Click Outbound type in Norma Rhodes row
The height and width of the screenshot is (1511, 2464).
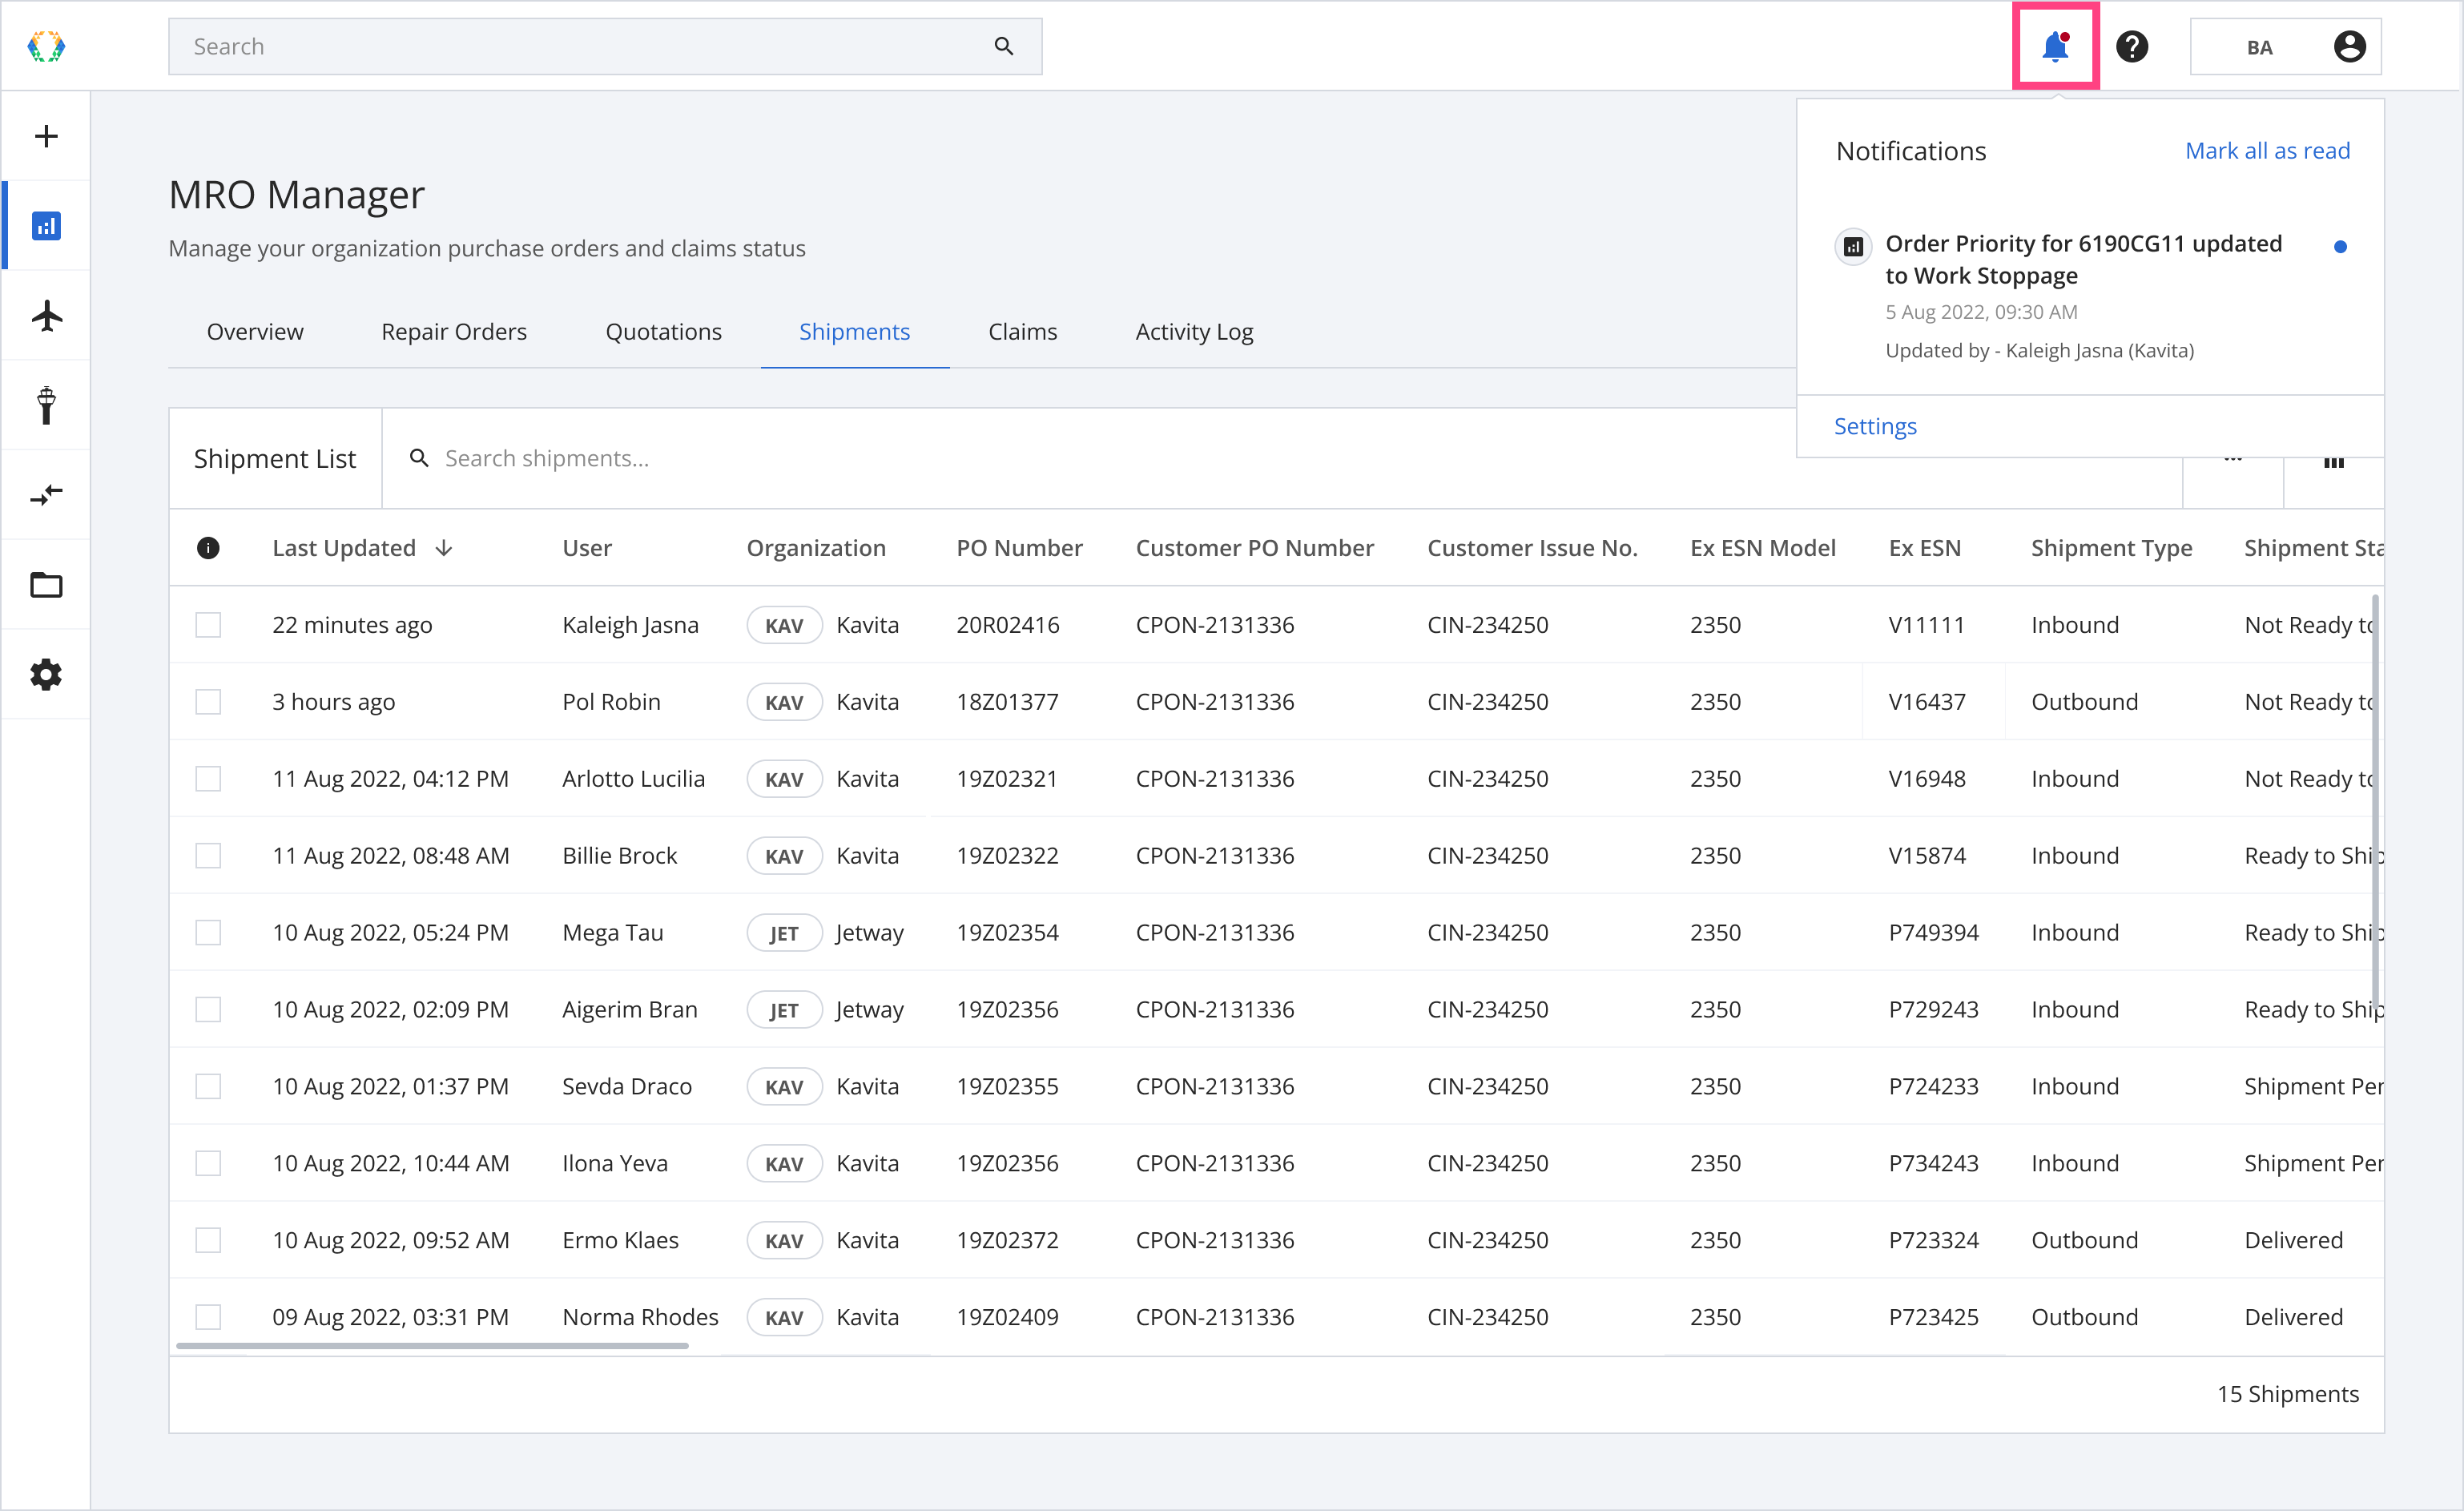[2084, 1318]
